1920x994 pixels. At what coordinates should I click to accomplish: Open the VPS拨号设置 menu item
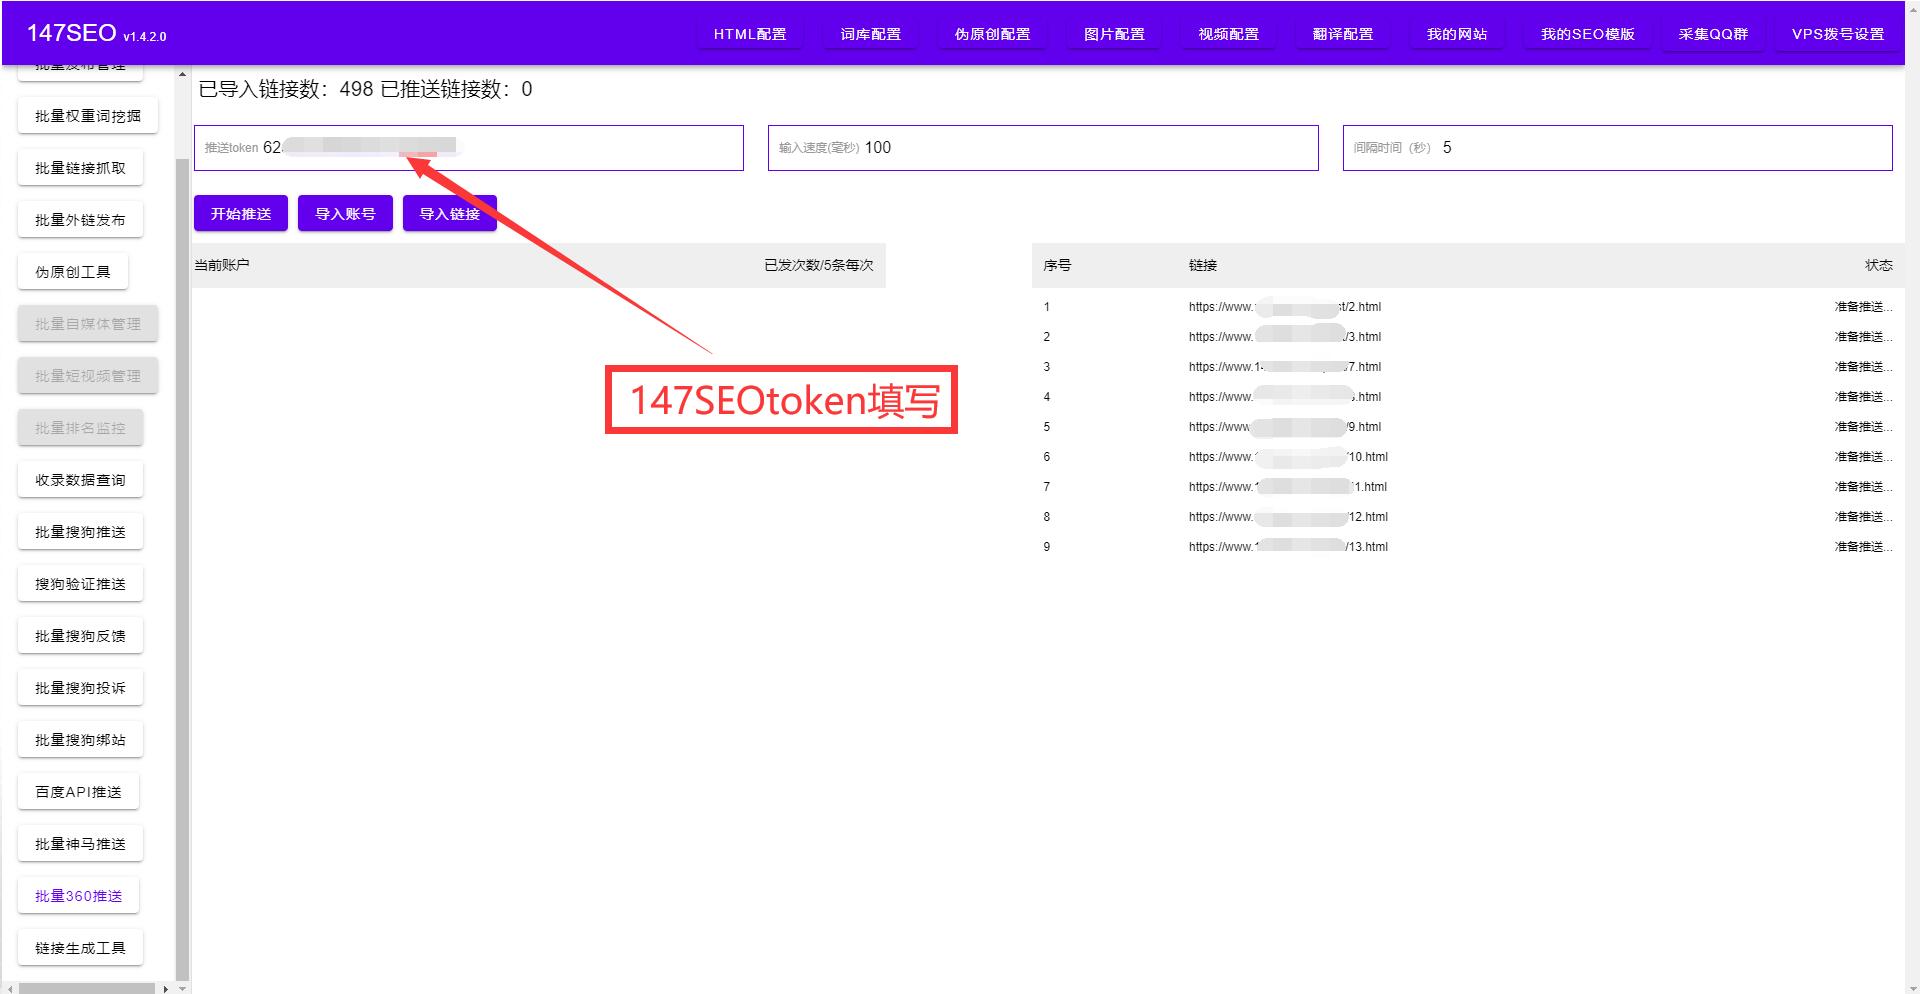[1837, 34]
